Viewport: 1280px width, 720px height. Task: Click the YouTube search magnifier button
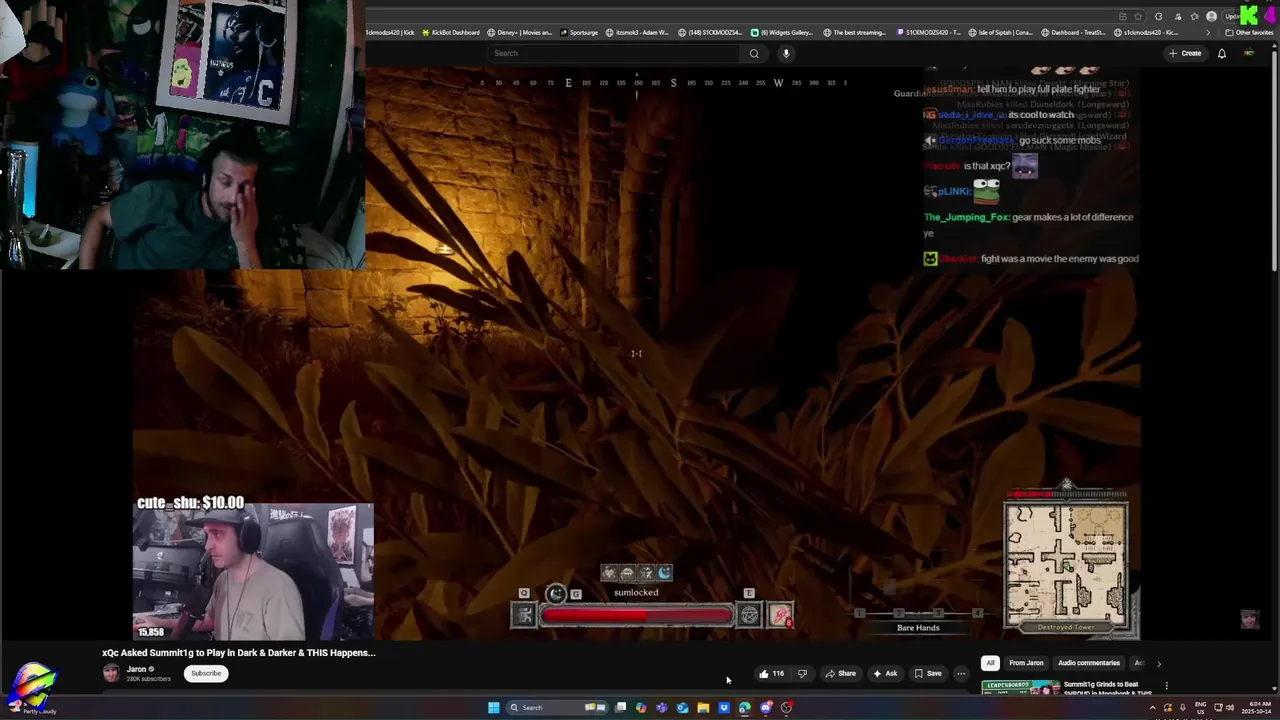[x=754, y=53]
